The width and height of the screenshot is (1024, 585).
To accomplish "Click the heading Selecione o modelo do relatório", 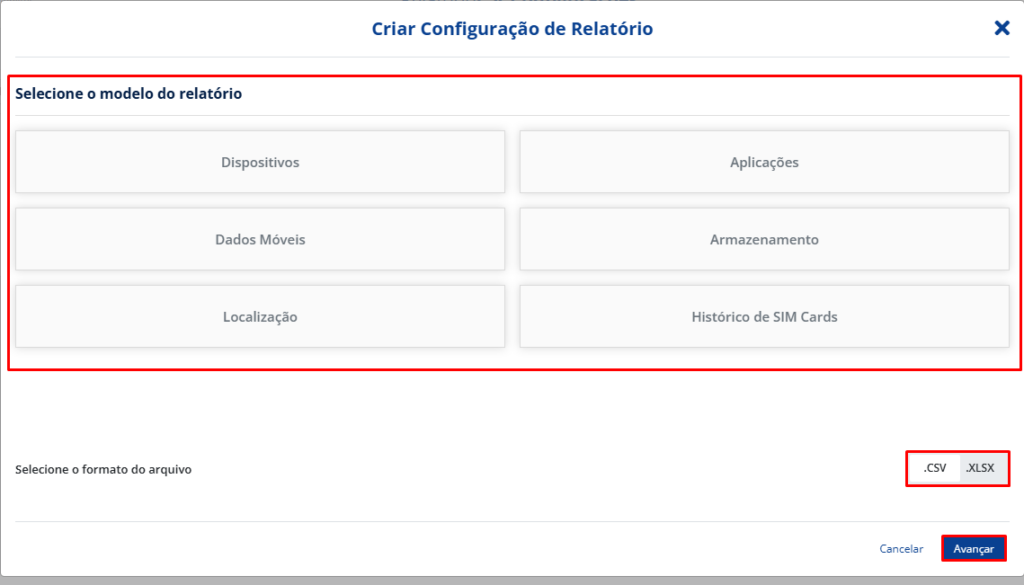I will click(x=129, y=94).
